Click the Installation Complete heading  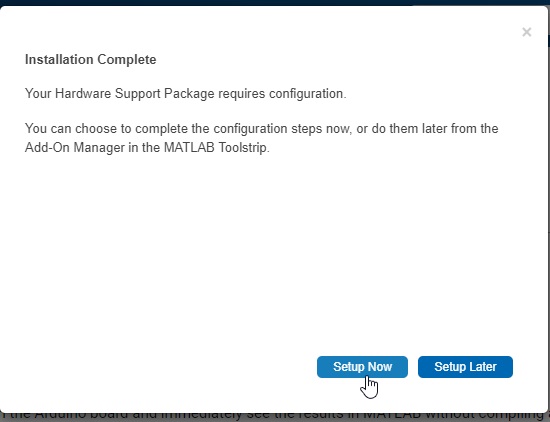pyautogui.click(x=90, y=59)
